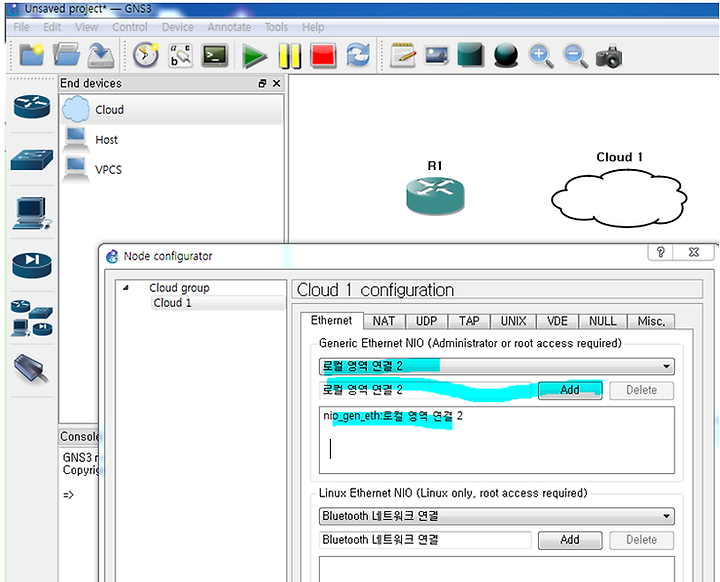Open the View menu
Screen dimensions: 720x582
pos(86,27)
